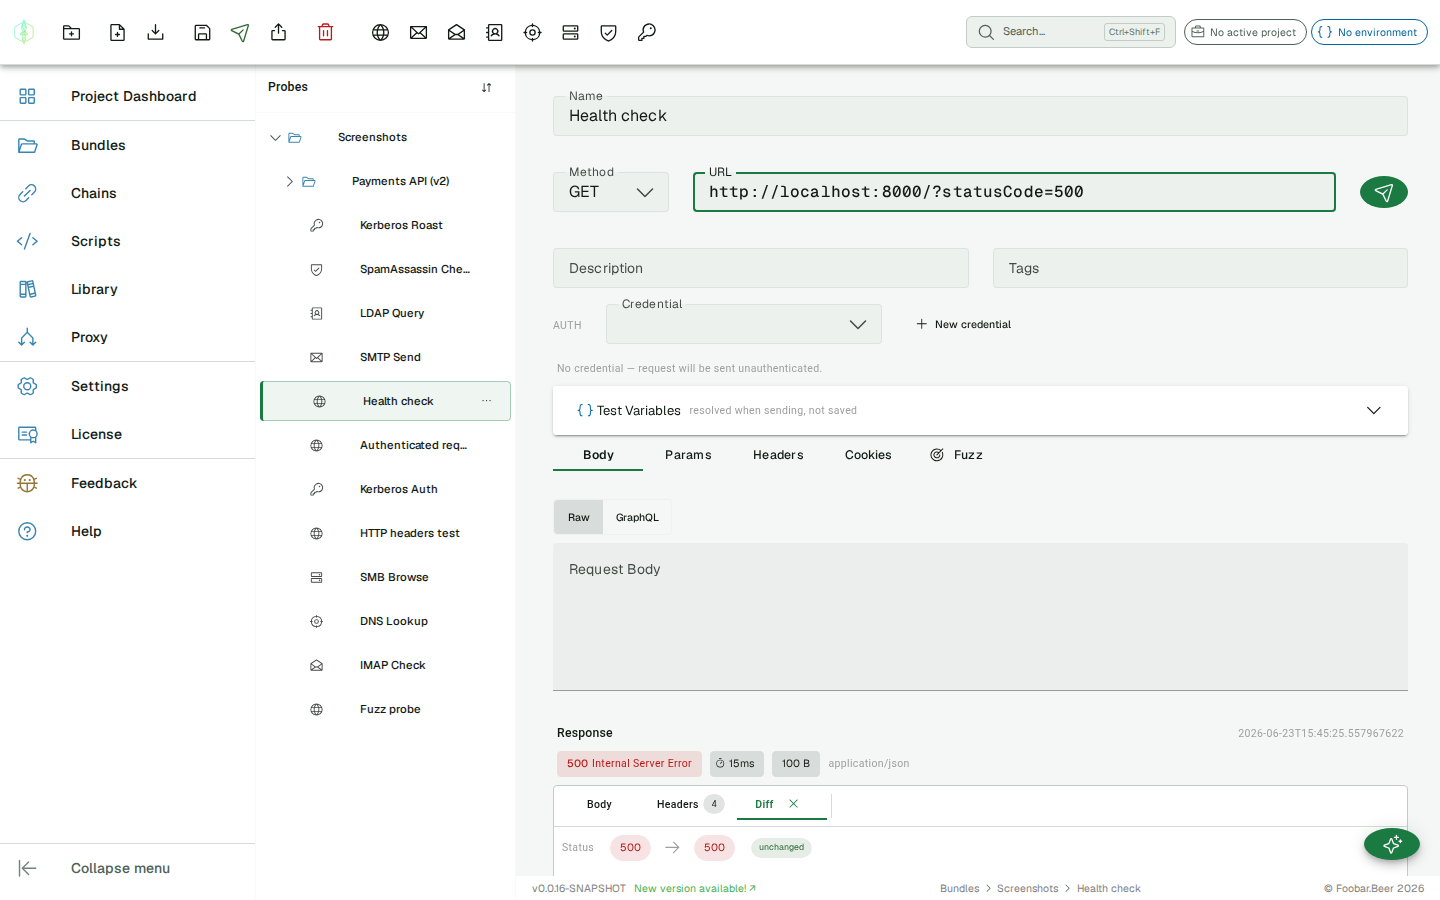
Task: Open the Method GET dropdown
Action: pos(611,192)
